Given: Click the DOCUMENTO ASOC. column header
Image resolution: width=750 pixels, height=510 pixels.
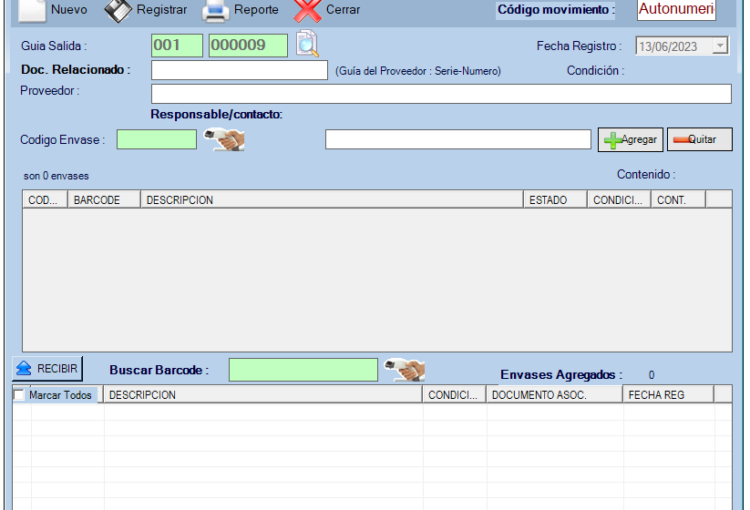Looking at the screenshot, I should tap(553, 395).
